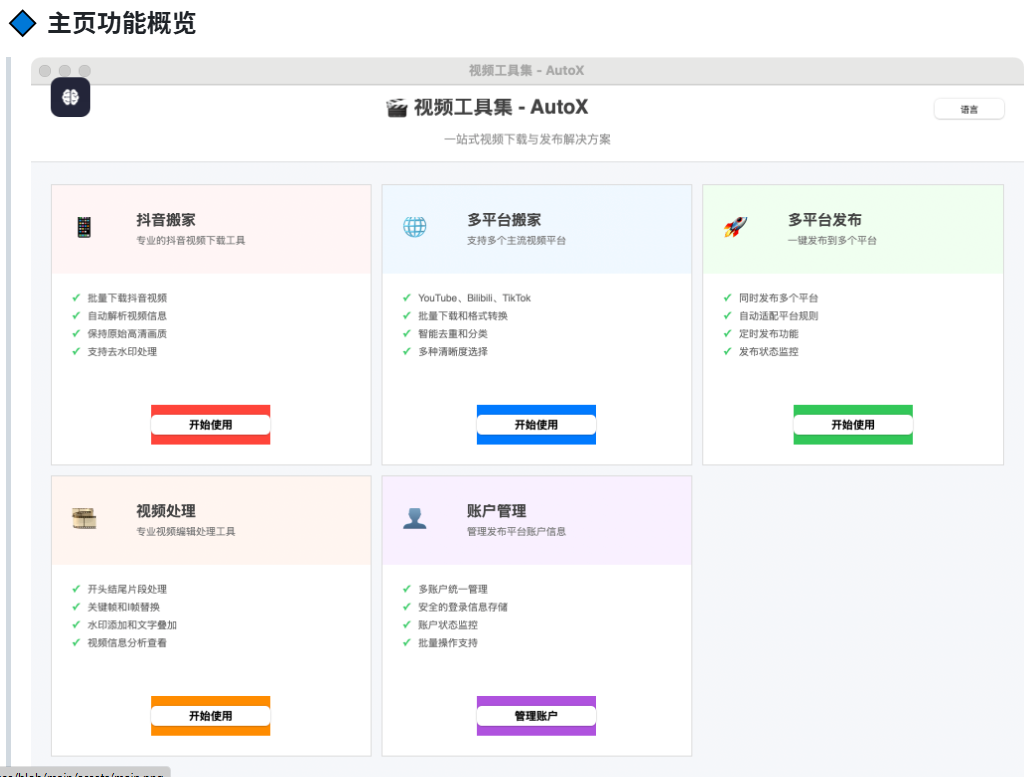Click the checkmark next to 批量下载抖音视频
The width and height of the screenshot is (1032, 777).
76,298
